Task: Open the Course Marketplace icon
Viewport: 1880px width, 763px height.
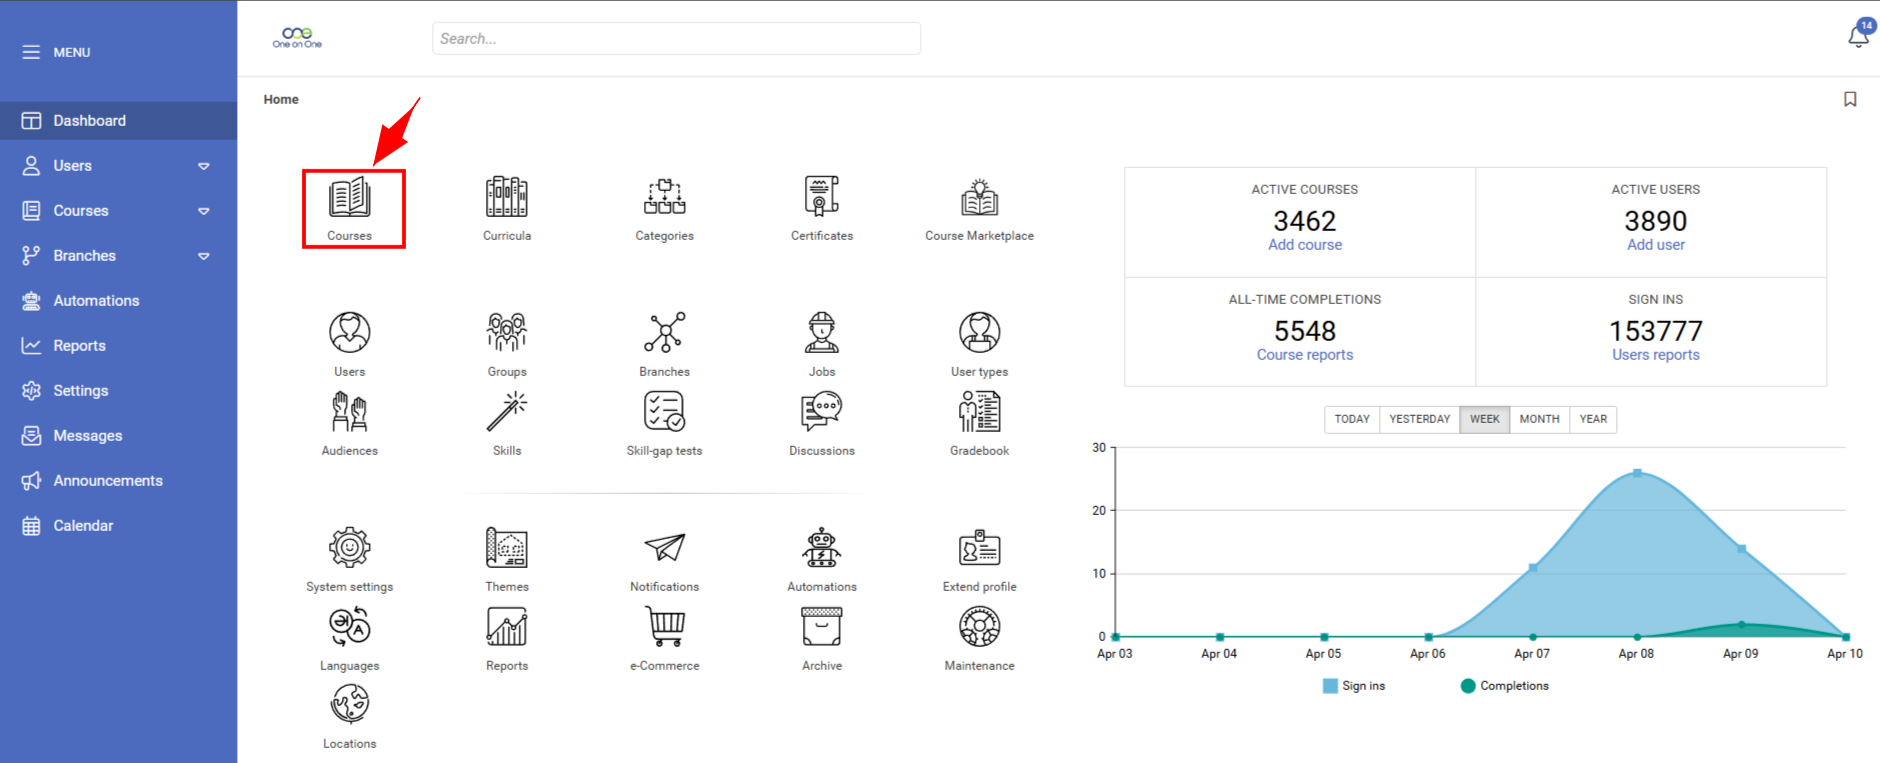Action: tap(979, 198)
